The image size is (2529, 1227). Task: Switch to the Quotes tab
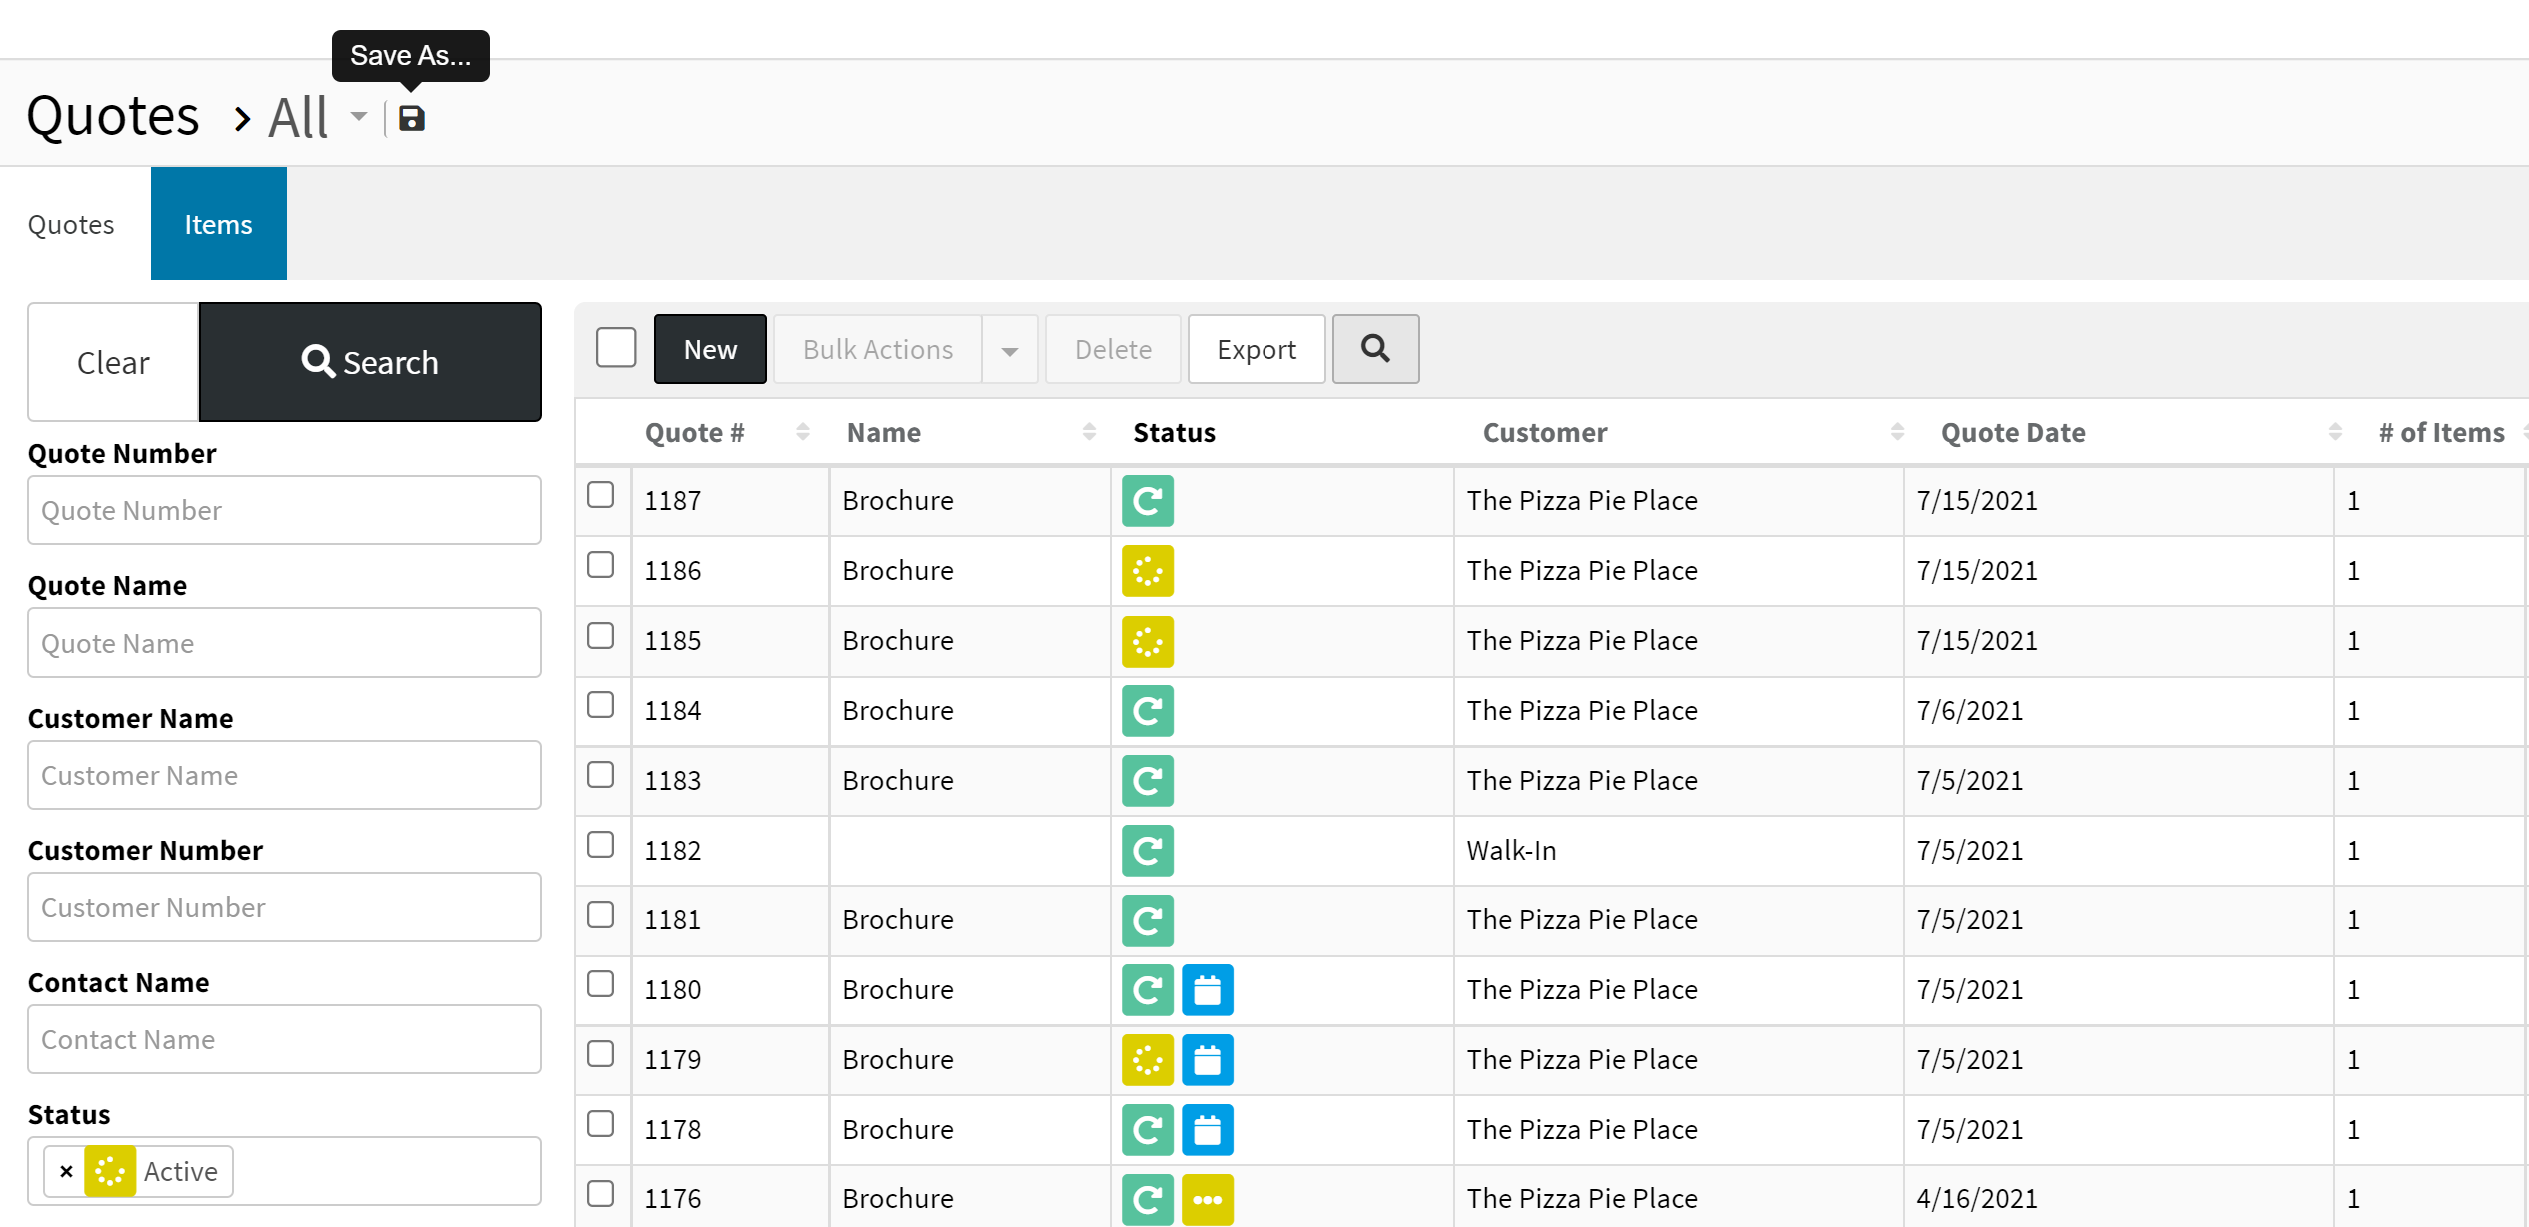[71, 224]
